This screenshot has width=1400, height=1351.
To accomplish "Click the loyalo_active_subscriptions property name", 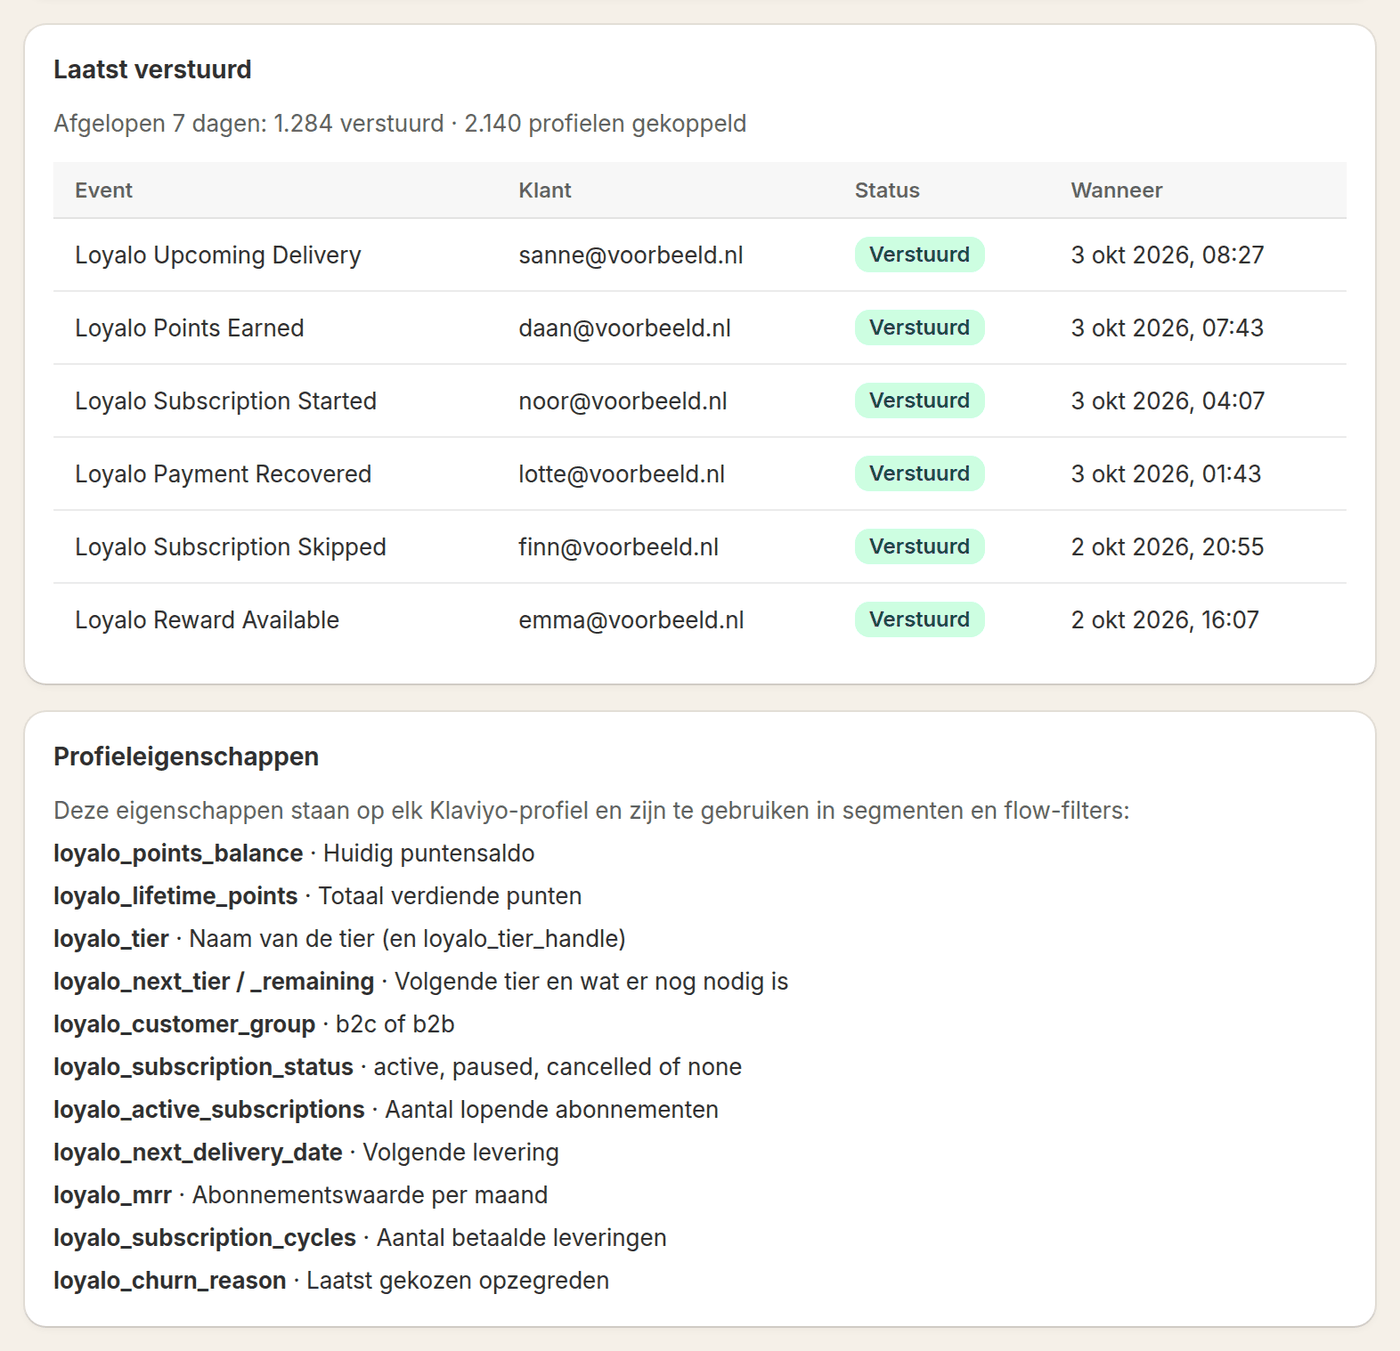I will coord(209,1110).
